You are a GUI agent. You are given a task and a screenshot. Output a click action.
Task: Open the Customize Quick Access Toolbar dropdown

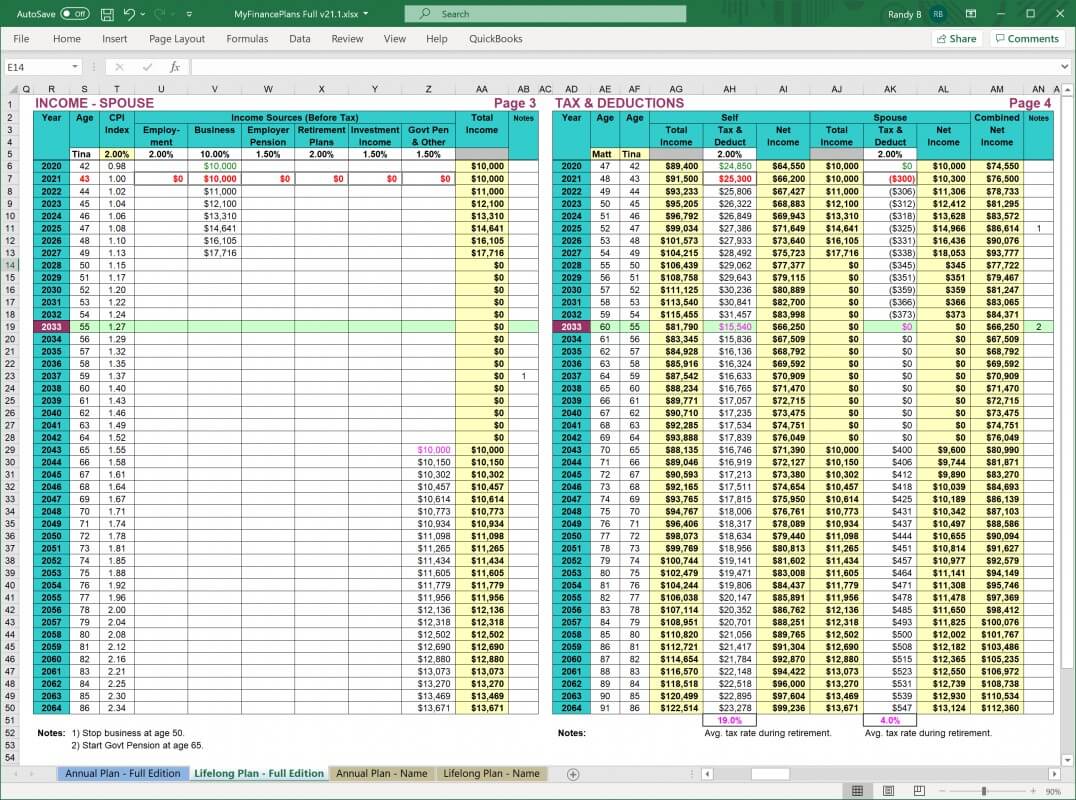(x=187, y=14)
